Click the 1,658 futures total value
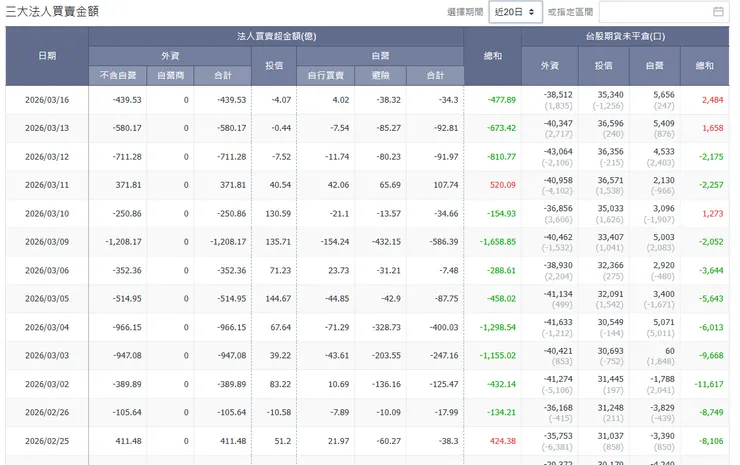 713,128
